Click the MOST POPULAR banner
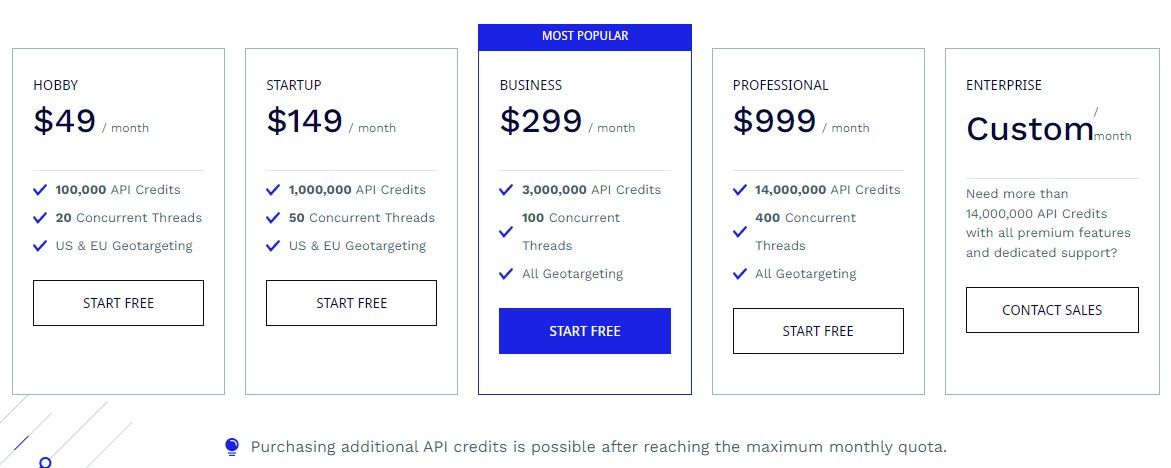Screen dimensions: 1171x468 585,37
